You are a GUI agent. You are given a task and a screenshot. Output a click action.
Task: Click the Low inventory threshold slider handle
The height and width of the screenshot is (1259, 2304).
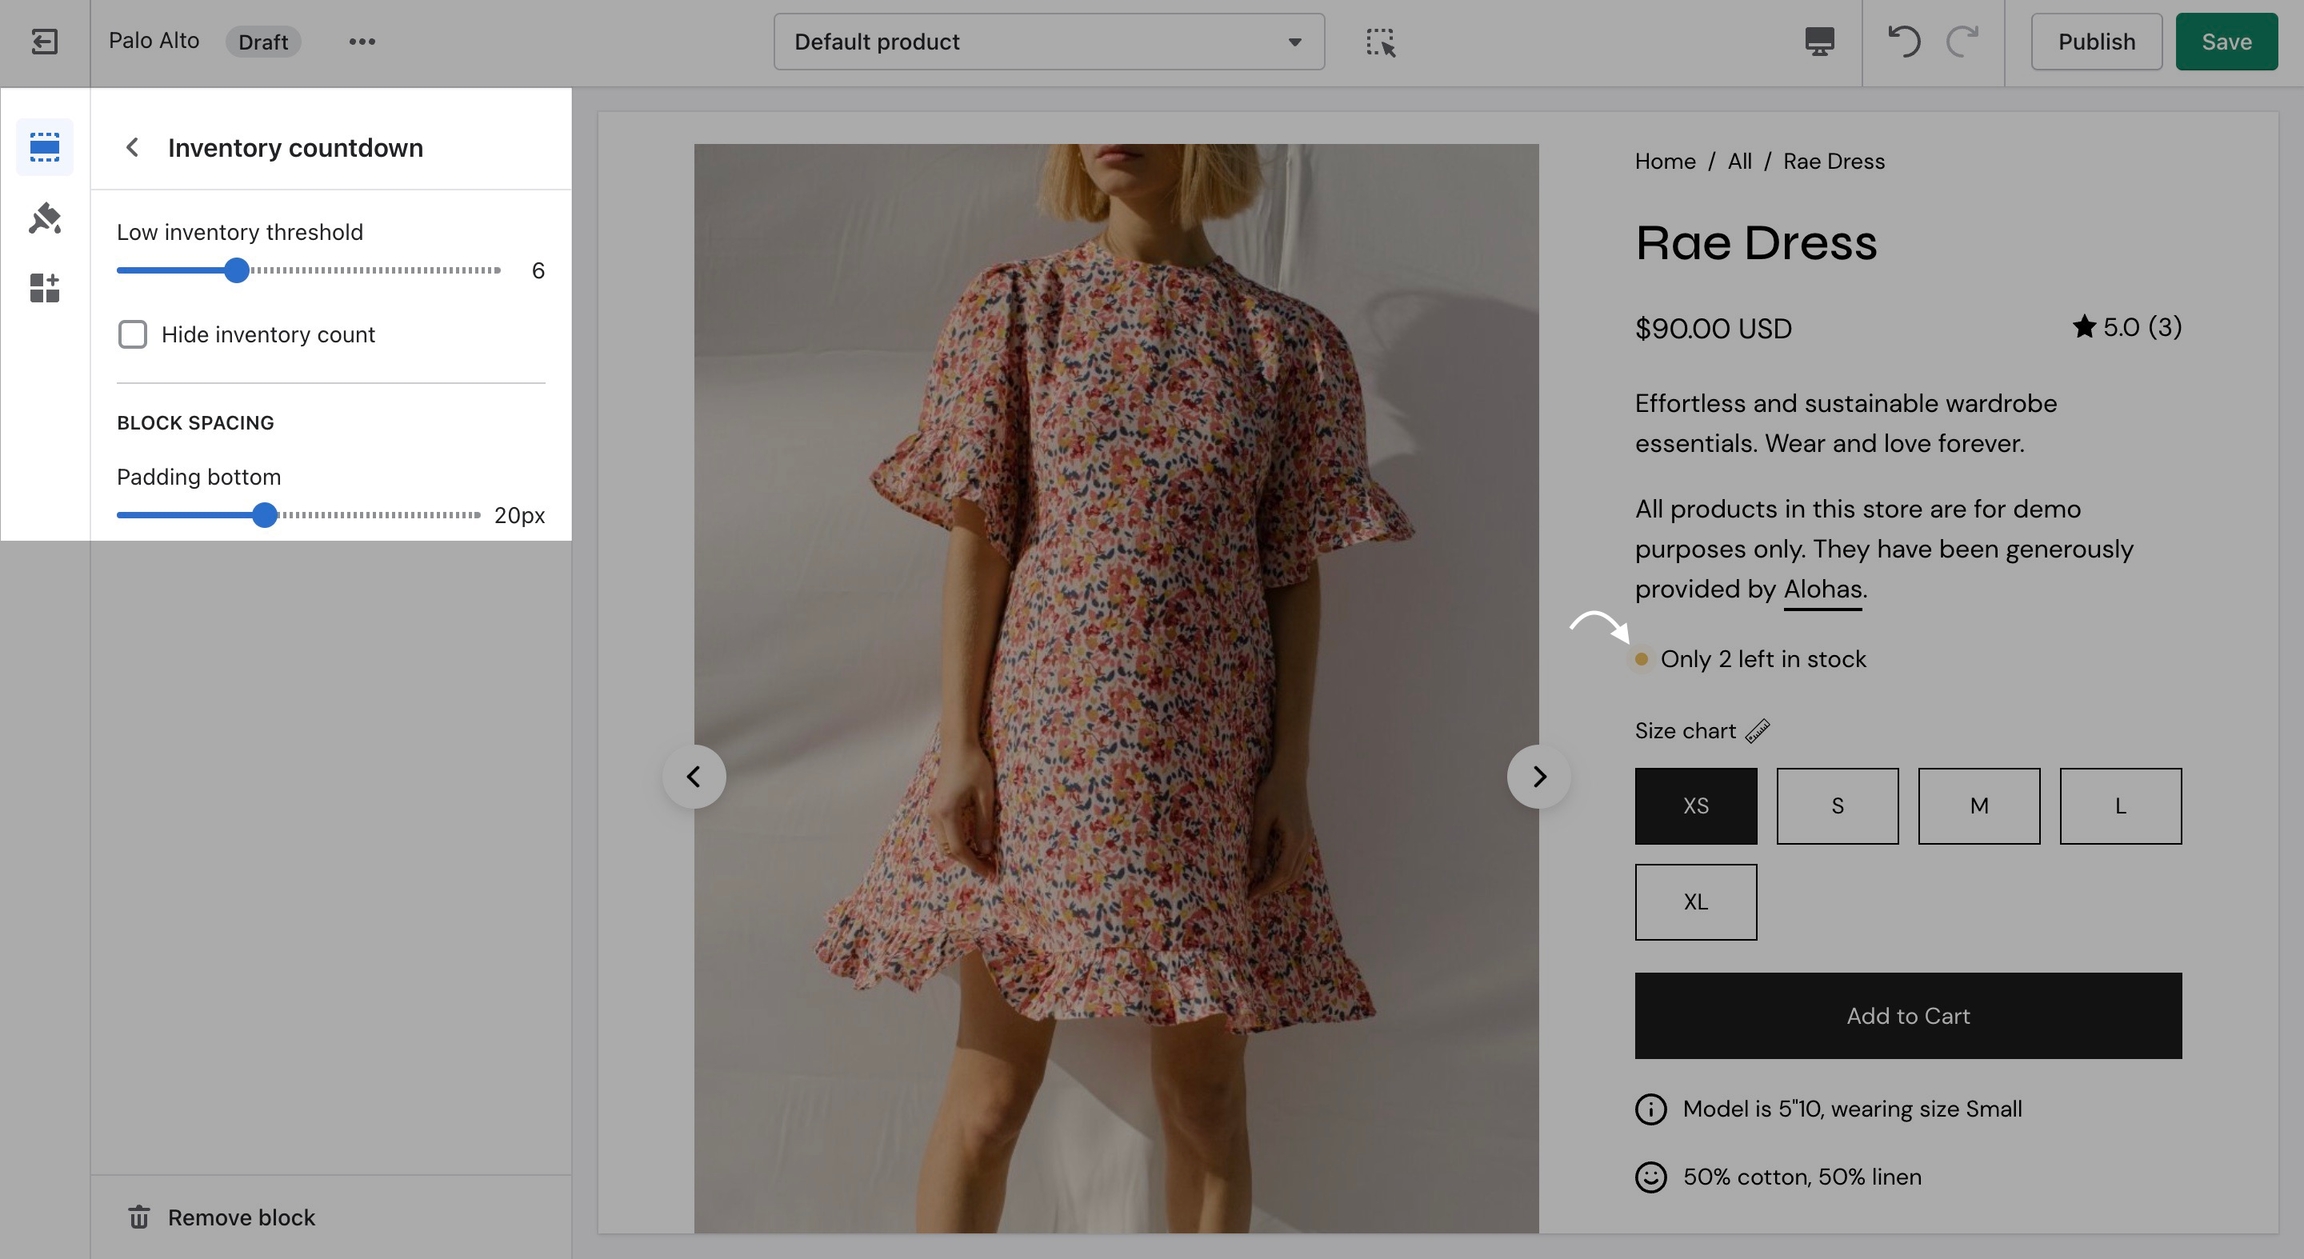(236, 271)
